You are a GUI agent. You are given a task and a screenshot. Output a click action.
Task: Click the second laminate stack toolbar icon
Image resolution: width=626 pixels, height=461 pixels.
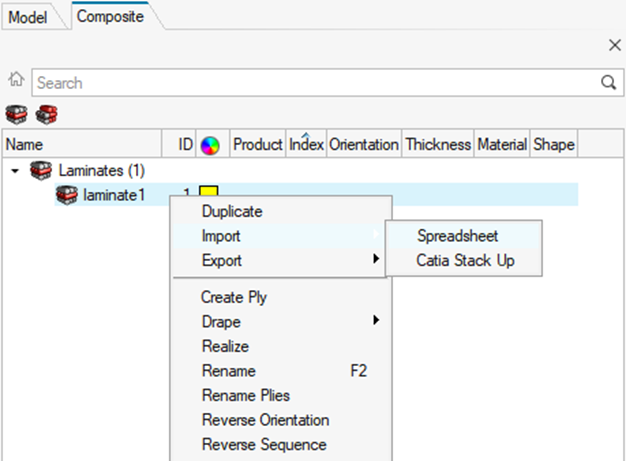(46, 115)
